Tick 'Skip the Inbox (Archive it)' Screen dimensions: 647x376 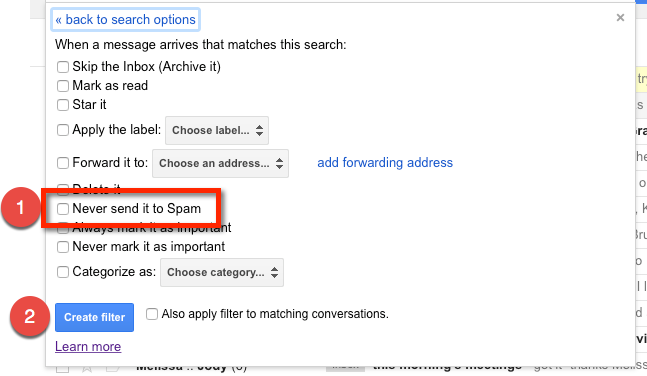63,67
